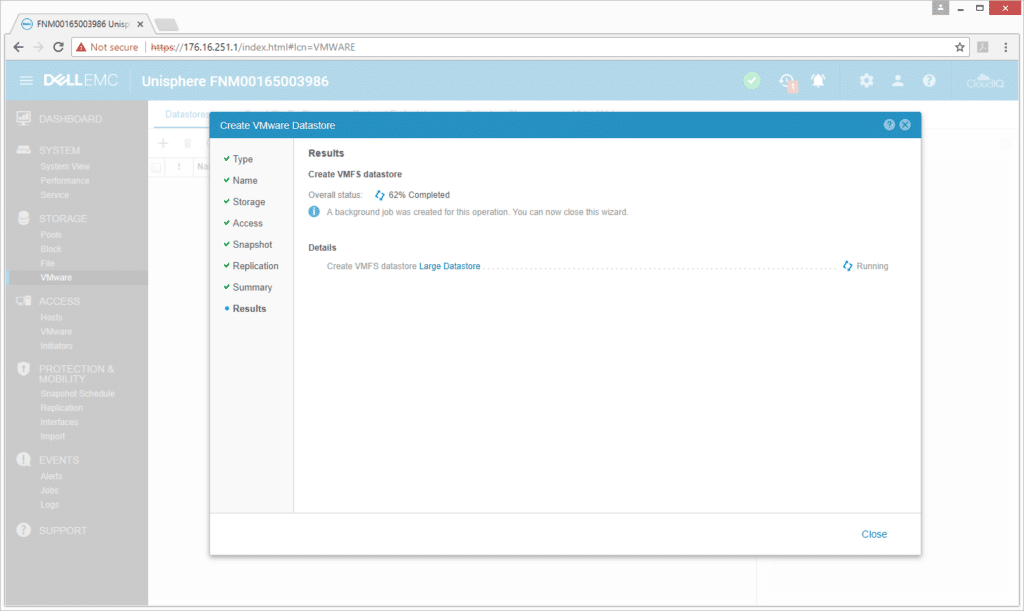Open the running jobs icon in header
Image resolution: width=1024 pixels, height=611 pixels.
click(x=788, y=82)
